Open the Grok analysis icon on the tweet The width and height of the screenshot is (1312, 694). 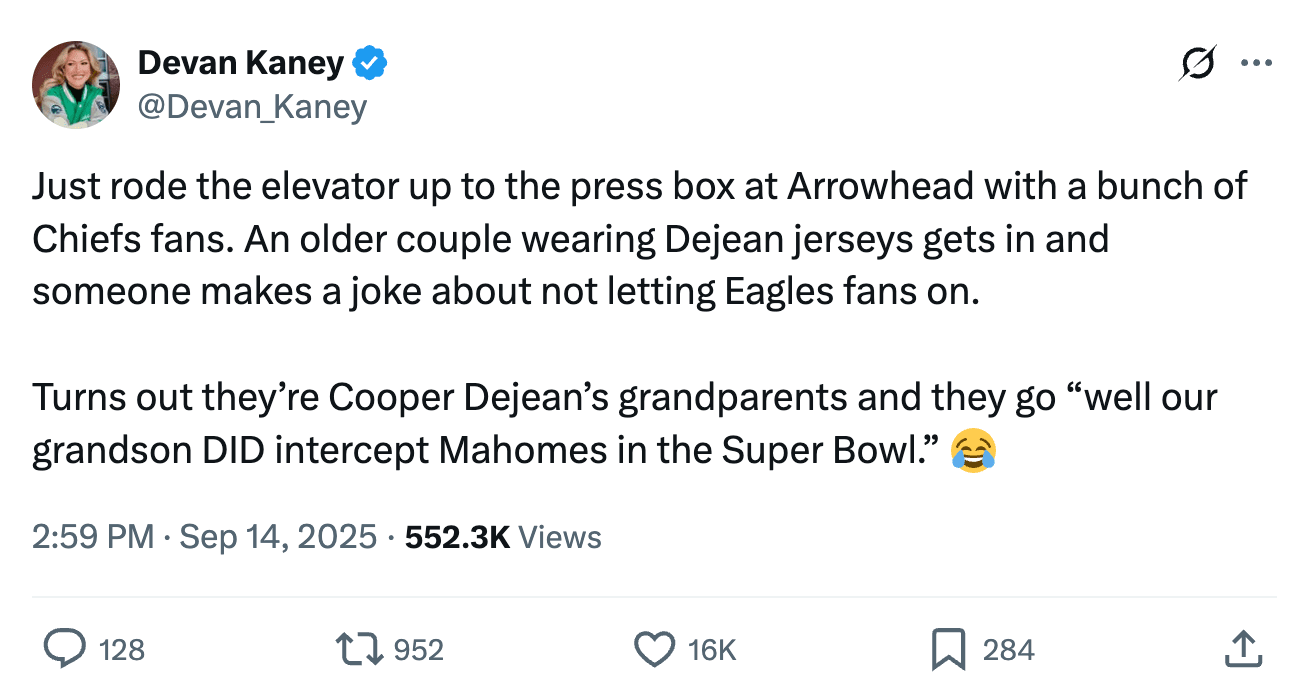click(x=1196, y=62)
